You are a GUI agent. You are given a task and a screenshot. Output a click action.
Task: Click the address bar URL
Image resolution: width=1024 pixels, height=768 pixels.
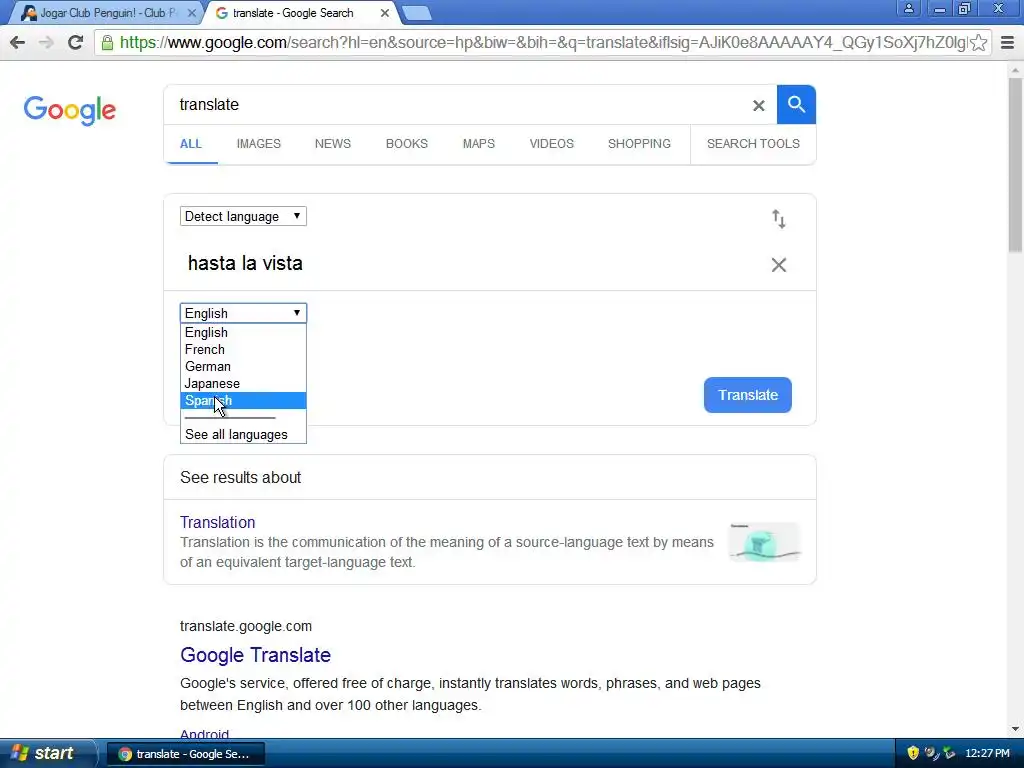click(x=542, y=43)
